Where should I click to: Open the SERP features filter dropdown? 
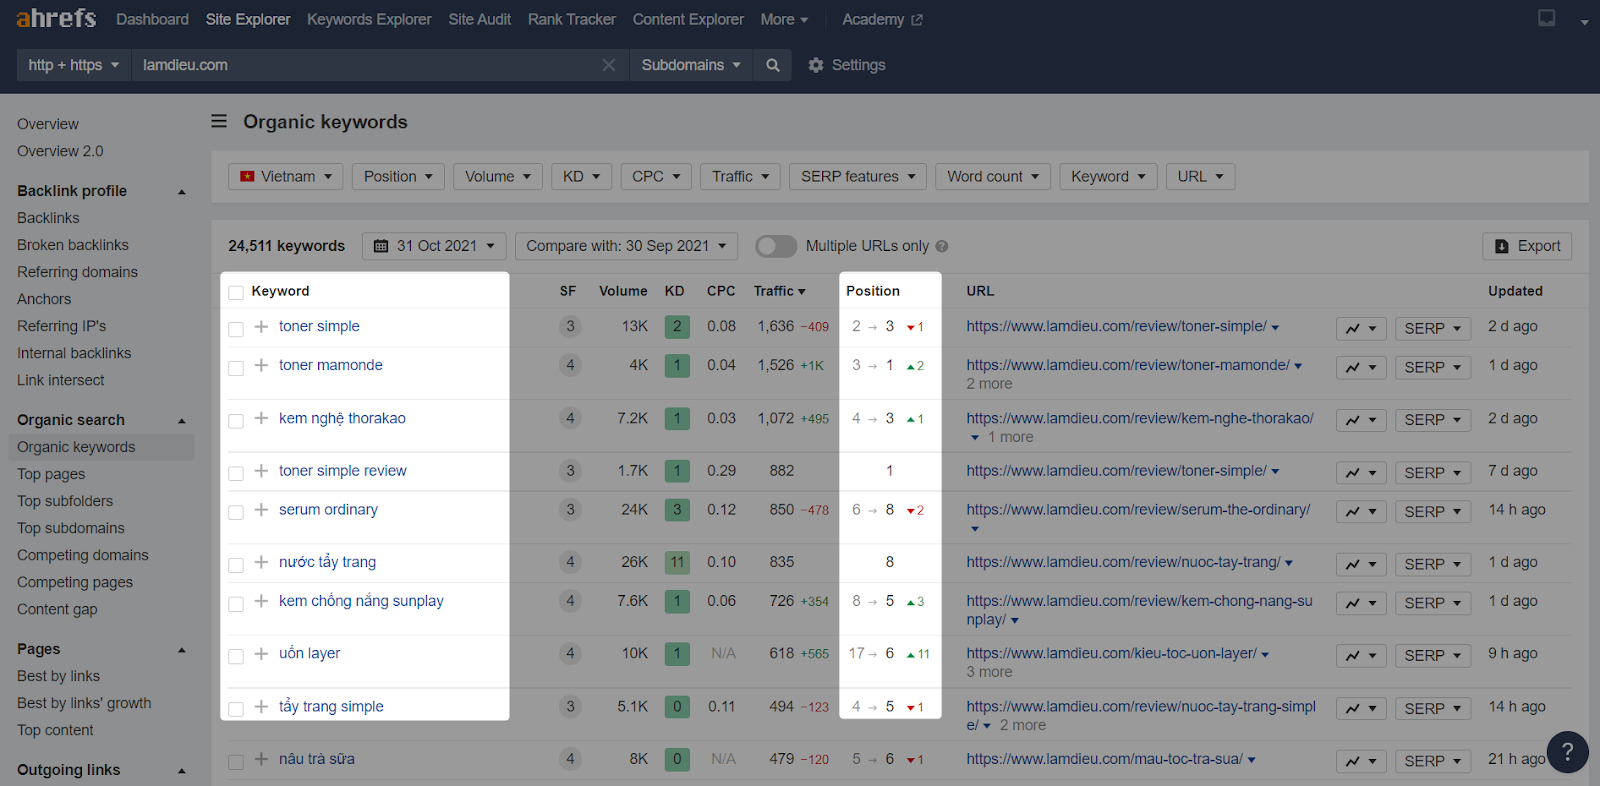[858, 177]
